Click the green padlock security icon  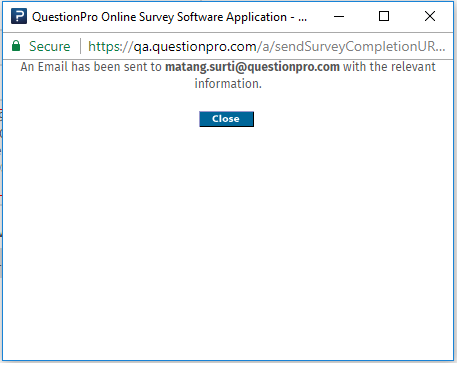coord(16,46)
